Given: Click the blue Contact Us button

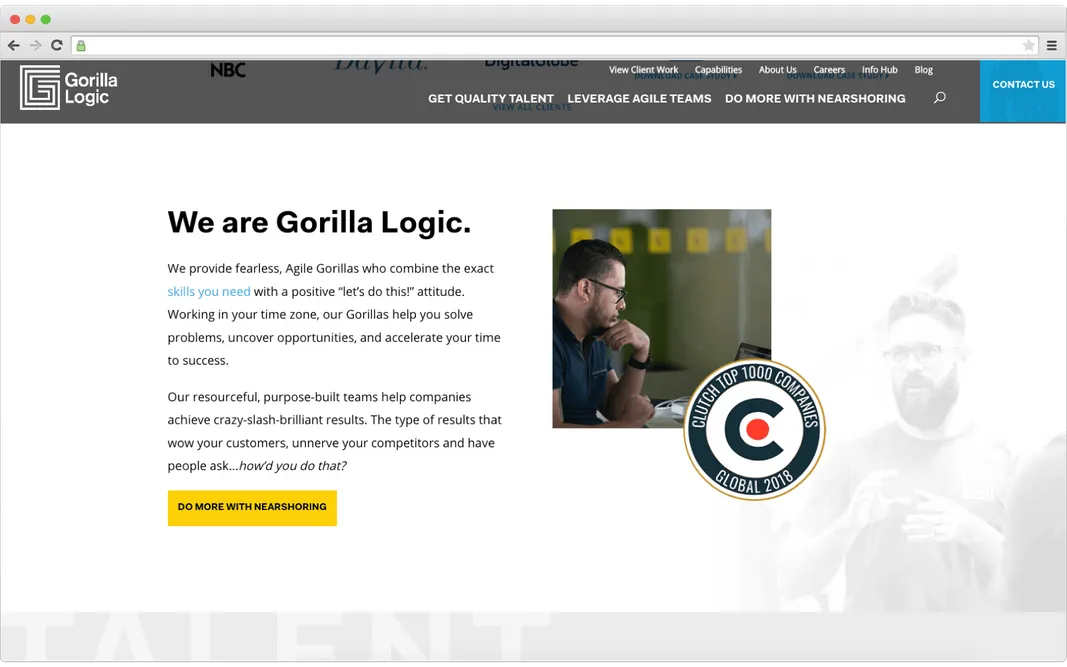Looking at the screenshot, I should [1023, 91].
